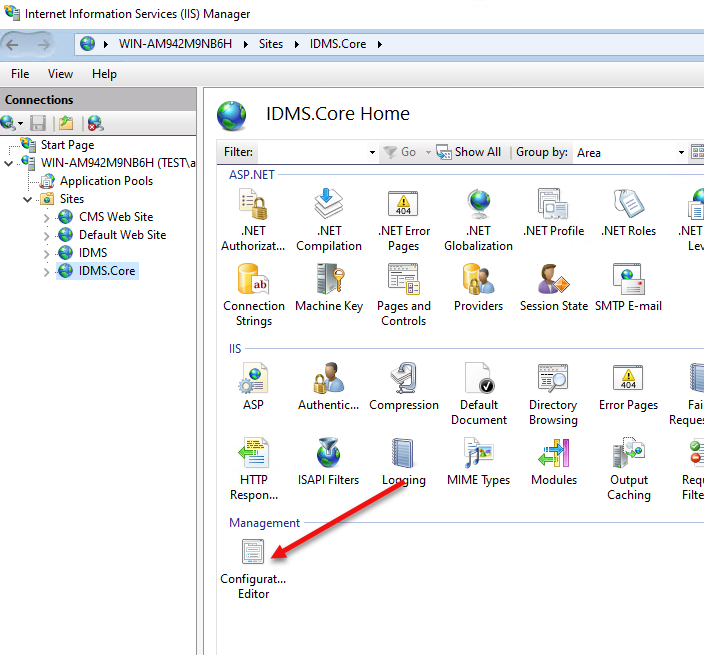The height and width of the screenshot is (655, 704).
Task: Open Default Document feature
Action: click(479, 393)
